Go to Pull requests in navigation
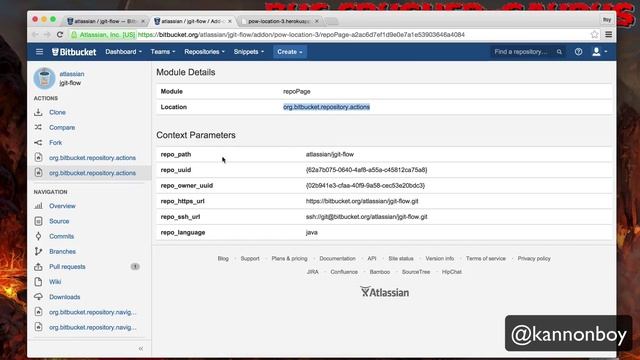This screenshot has width=640, height=360. point(67,267)
